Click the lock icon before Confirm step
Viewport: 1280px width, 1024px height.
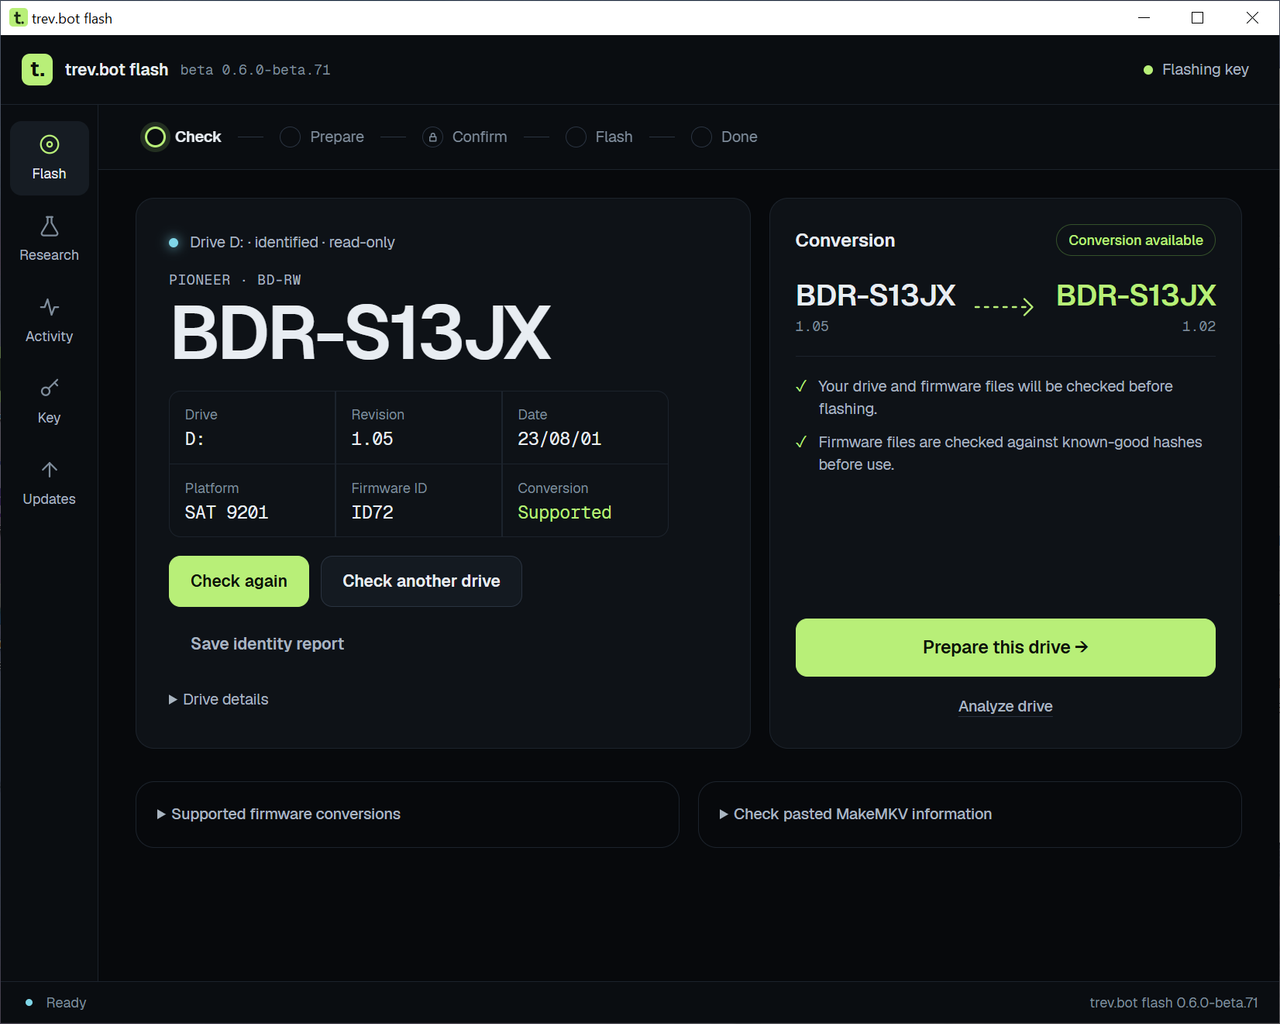(x=433, y=137)
